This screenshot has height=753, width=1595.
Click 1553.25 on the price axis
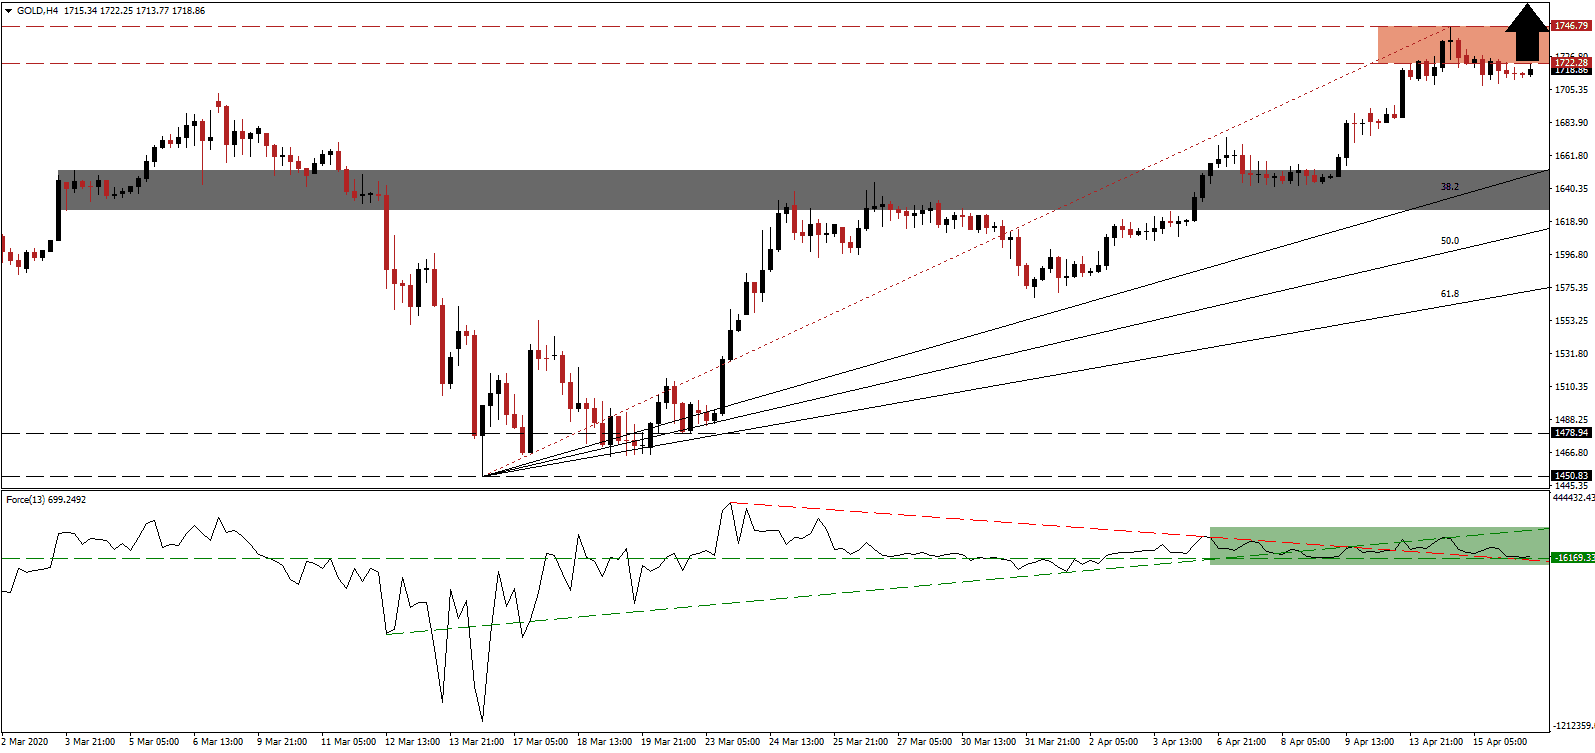point(1571,321)
